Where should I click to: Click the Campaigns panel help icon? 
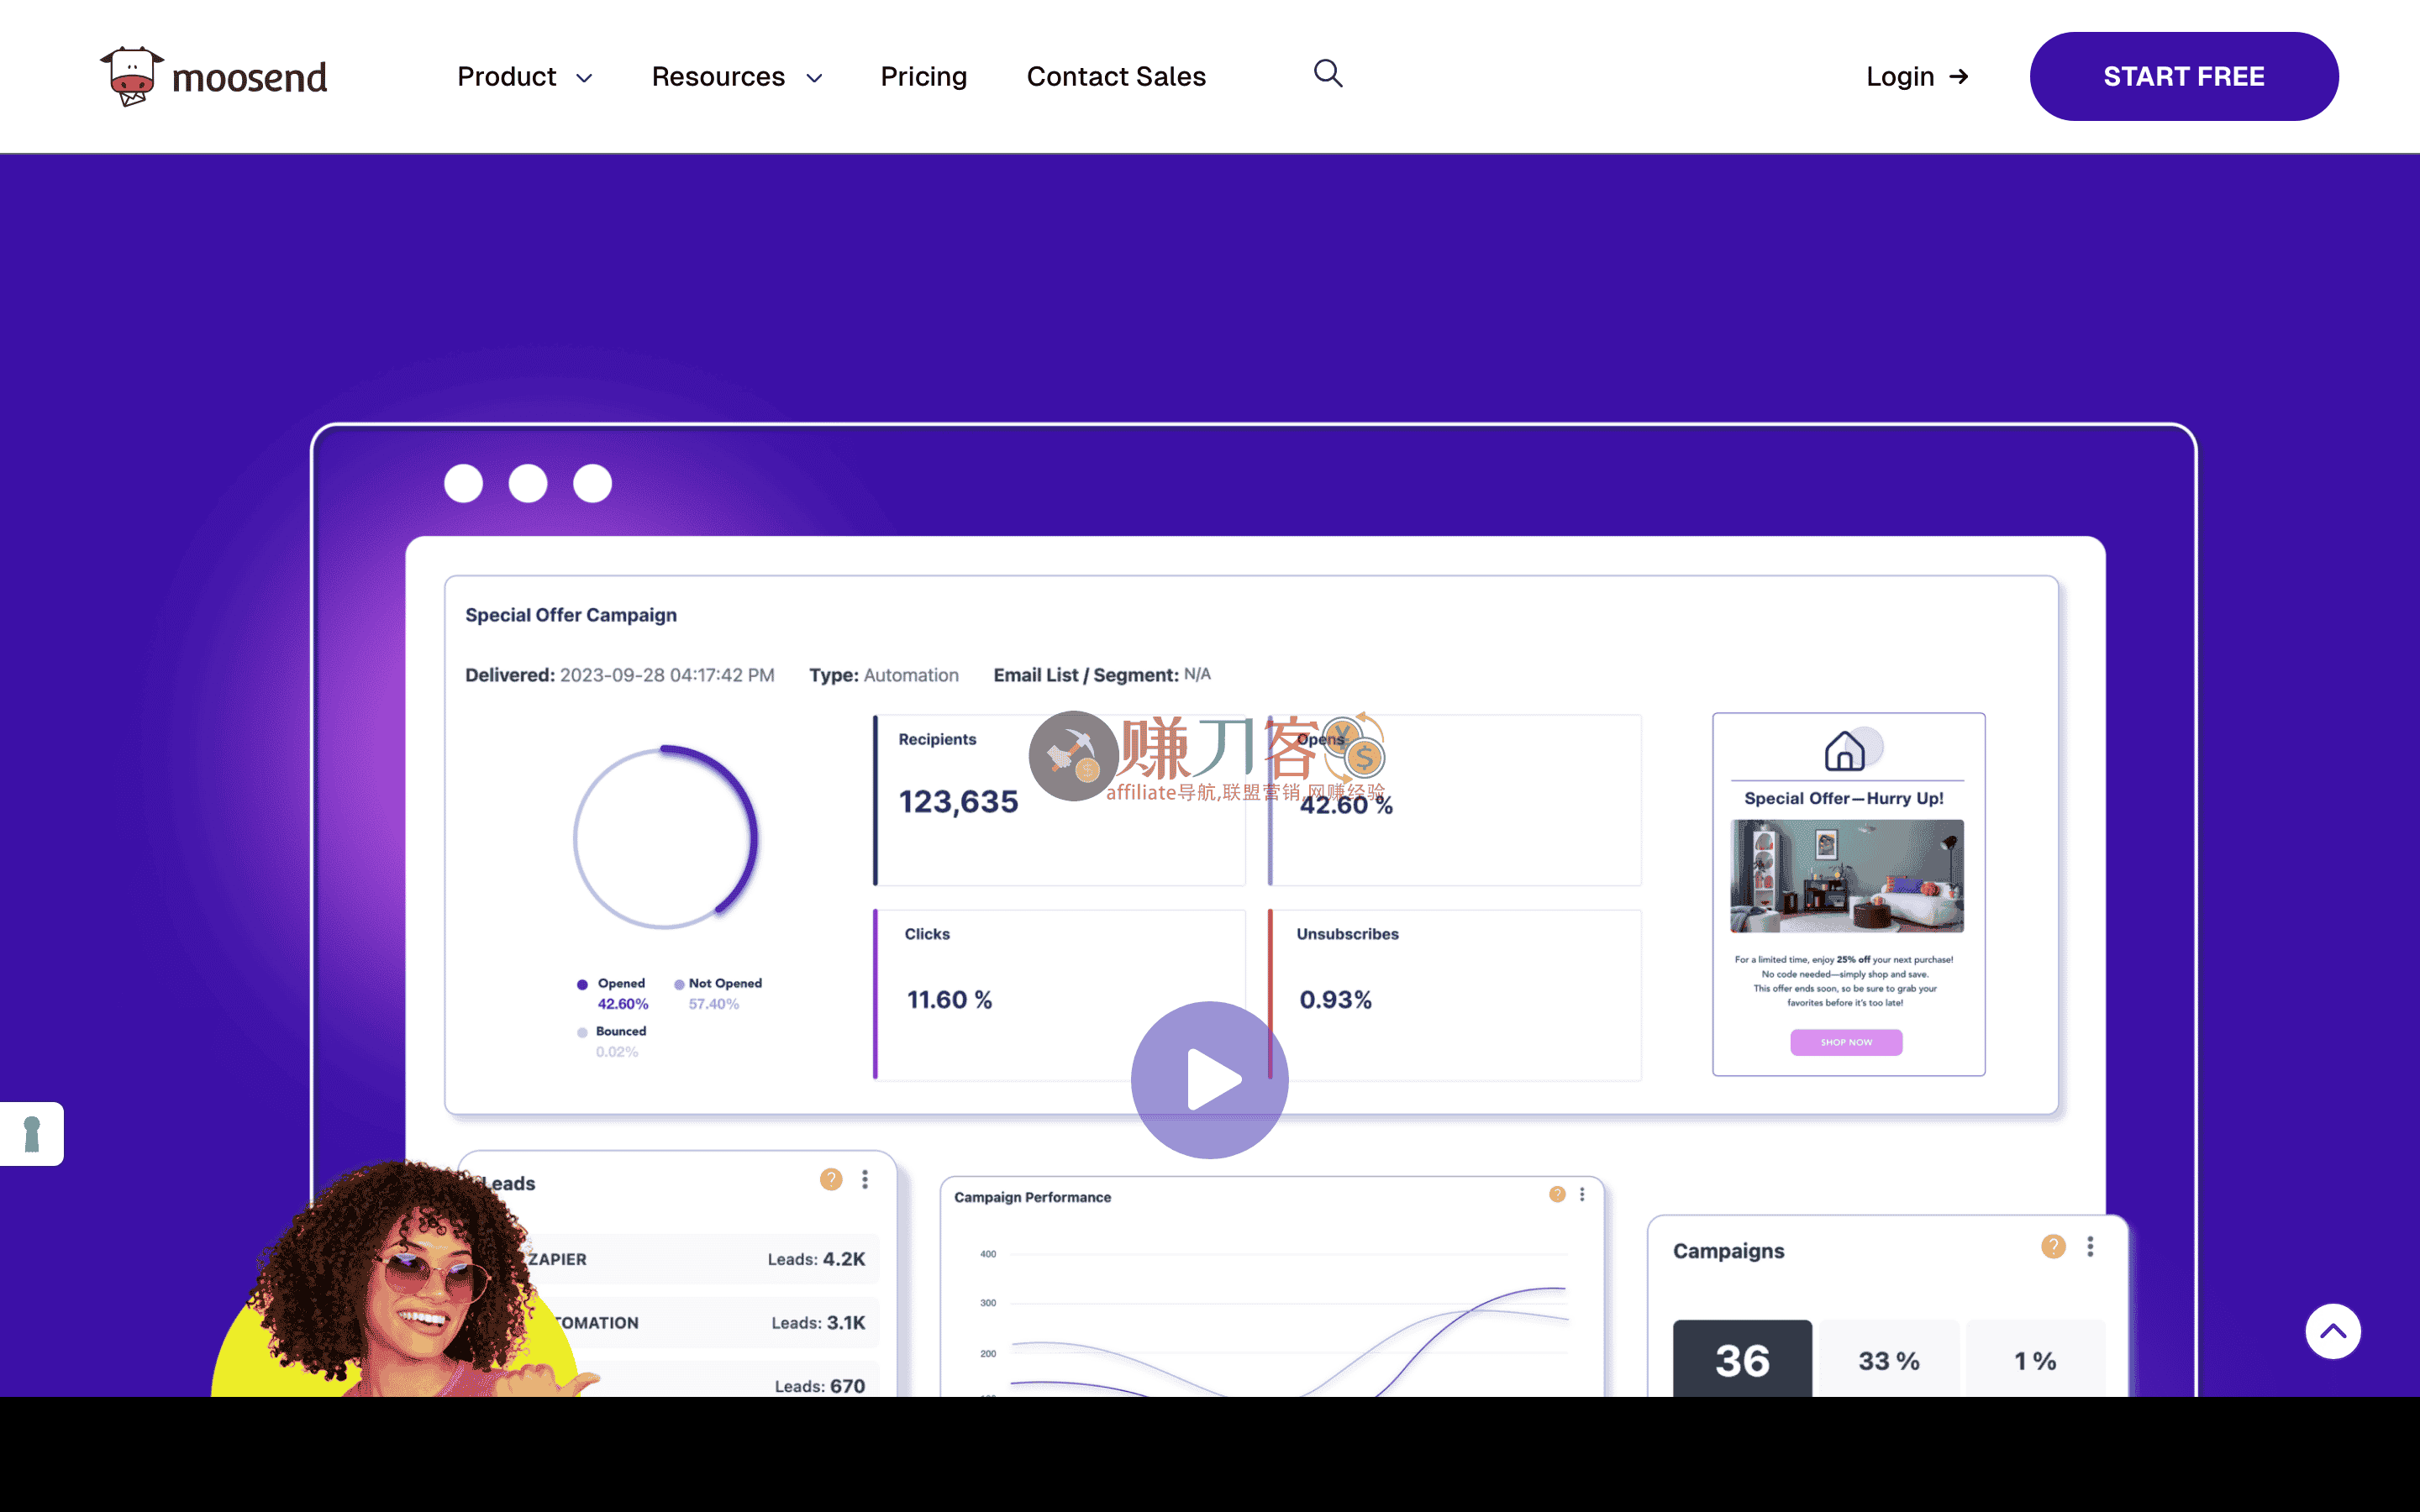[x=2052, y=1246]
